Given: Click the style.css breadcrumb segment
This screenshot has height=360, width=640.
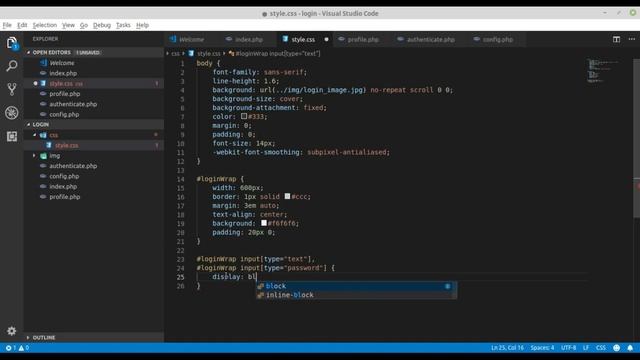Looking at the screenshot, I should [209, 53].
